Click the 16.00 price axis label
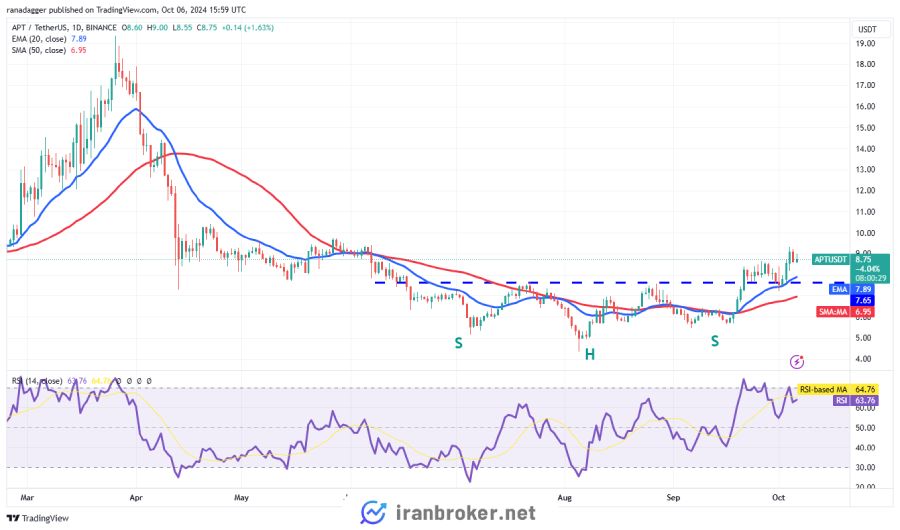Screen dimensions: 900x530 [x=865, y=106]
